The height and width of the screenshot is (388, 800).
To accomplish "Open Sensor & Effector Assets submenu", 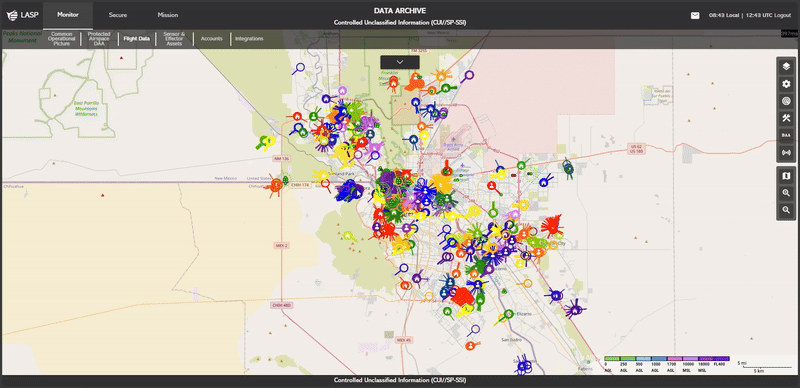I will click(174, 39).
